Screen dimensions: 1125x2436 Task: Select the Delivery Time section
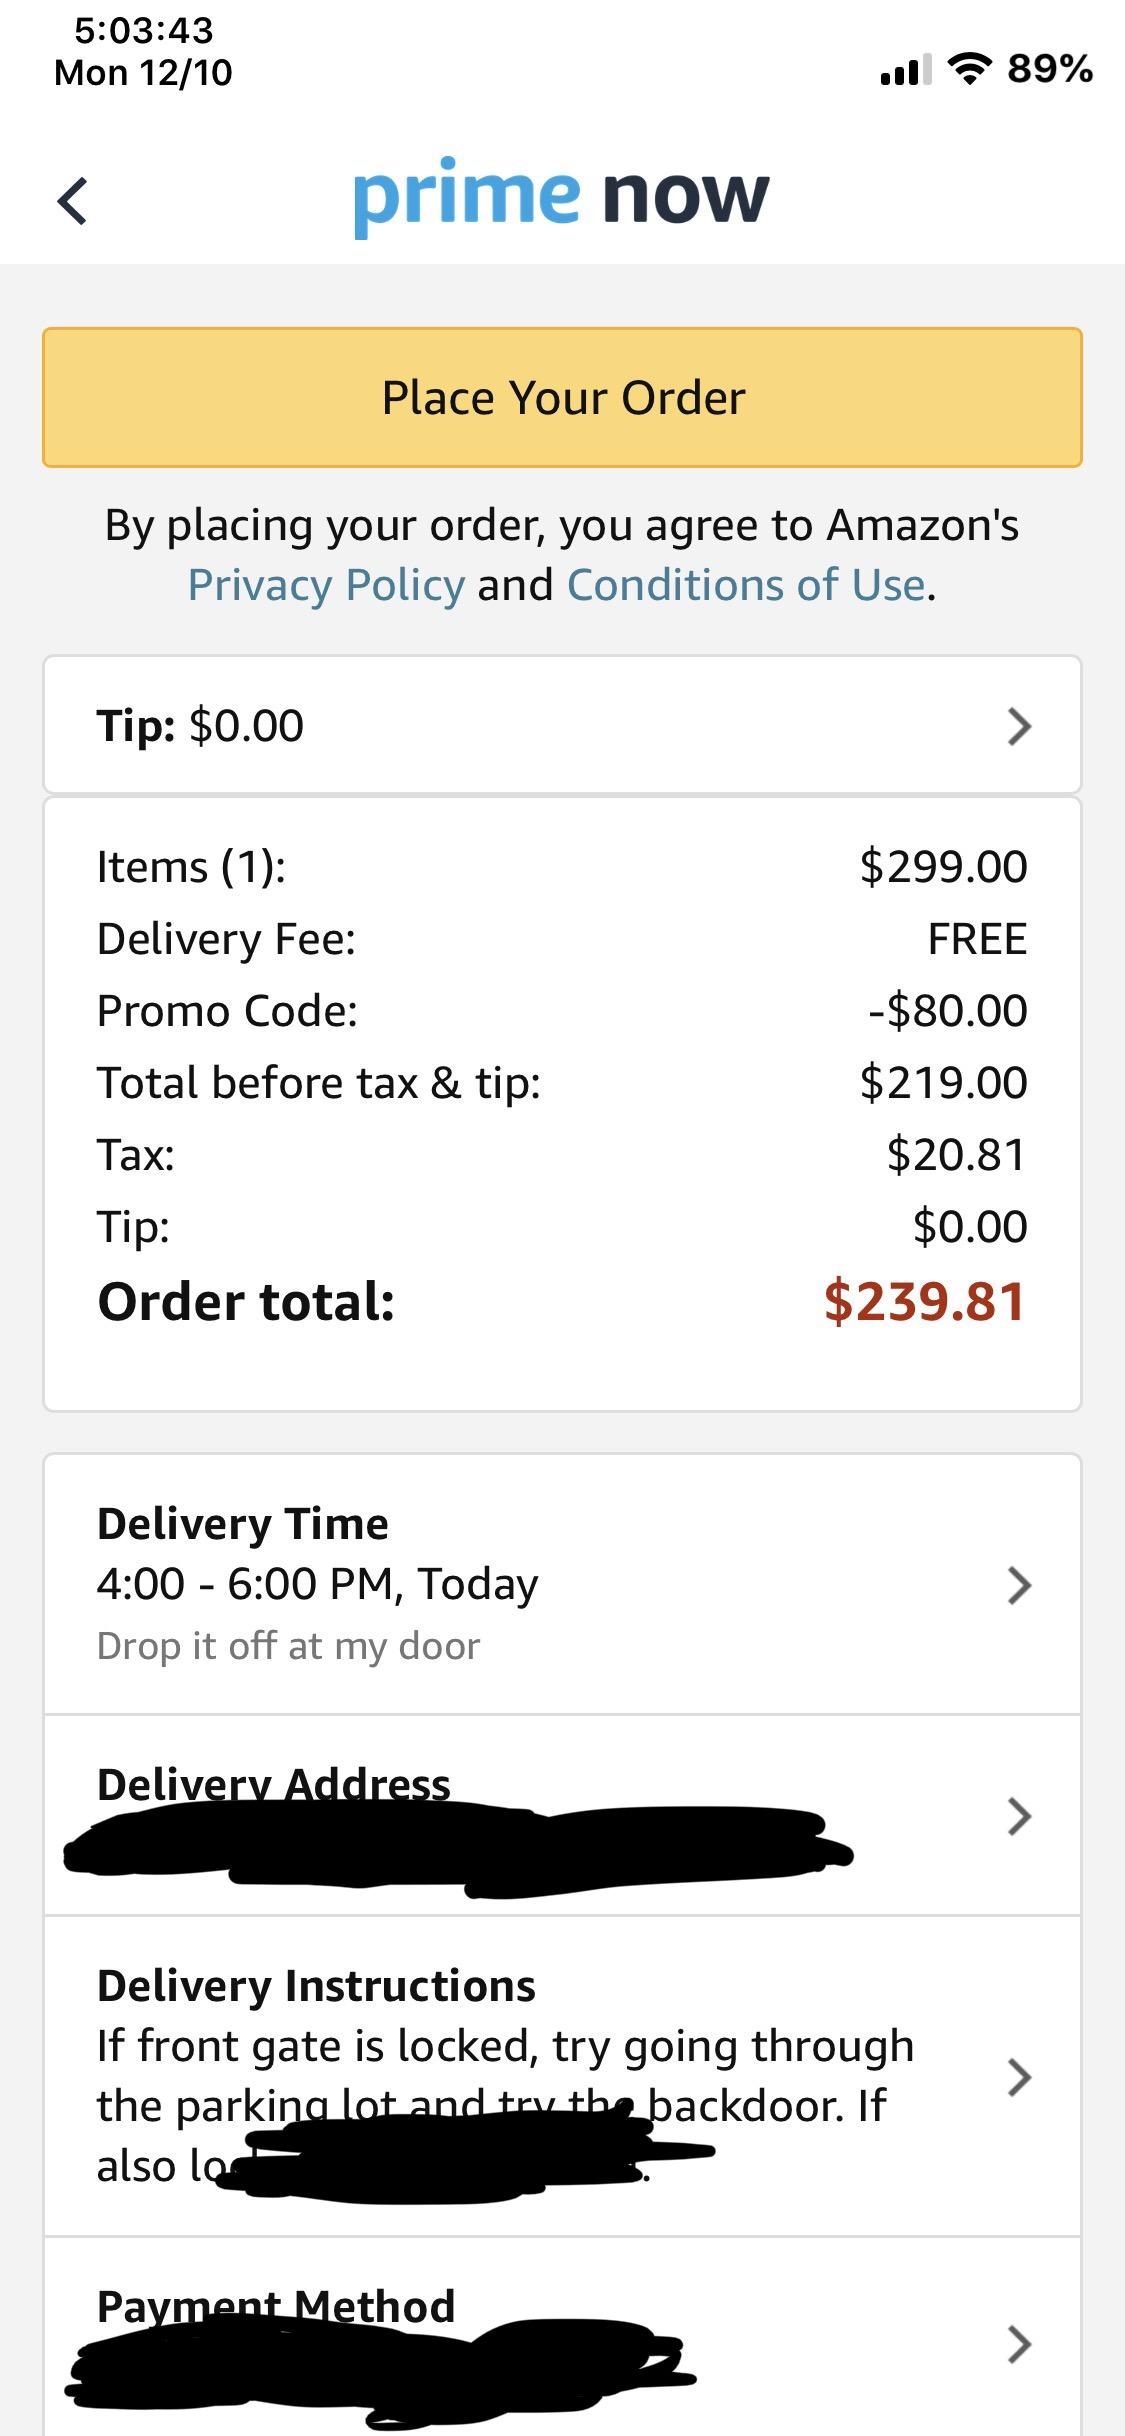562,1584
